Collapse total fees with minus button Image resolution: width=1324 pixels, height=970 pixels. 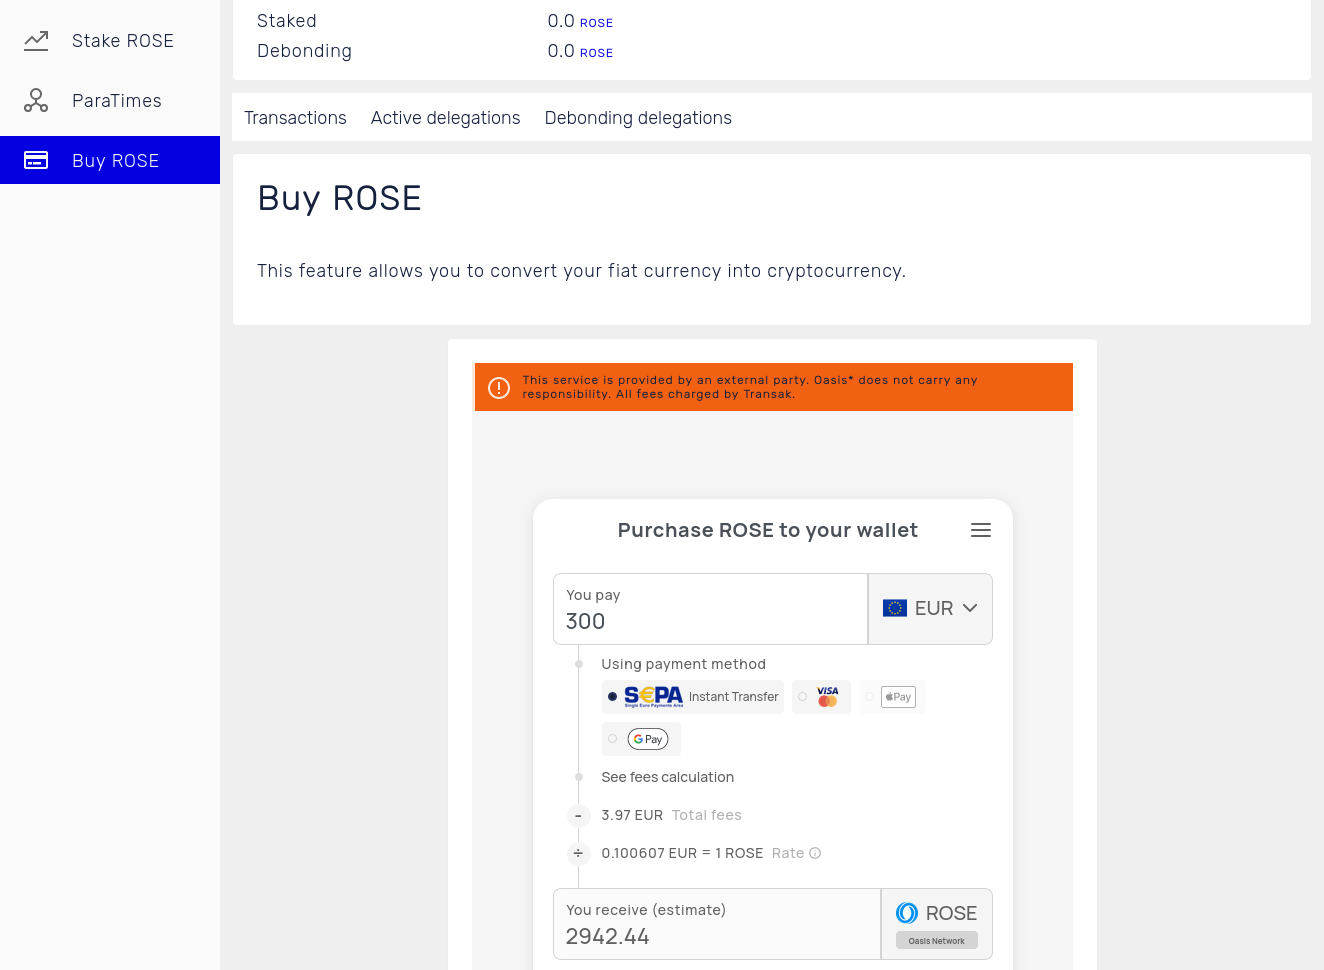tap(578, 816)
